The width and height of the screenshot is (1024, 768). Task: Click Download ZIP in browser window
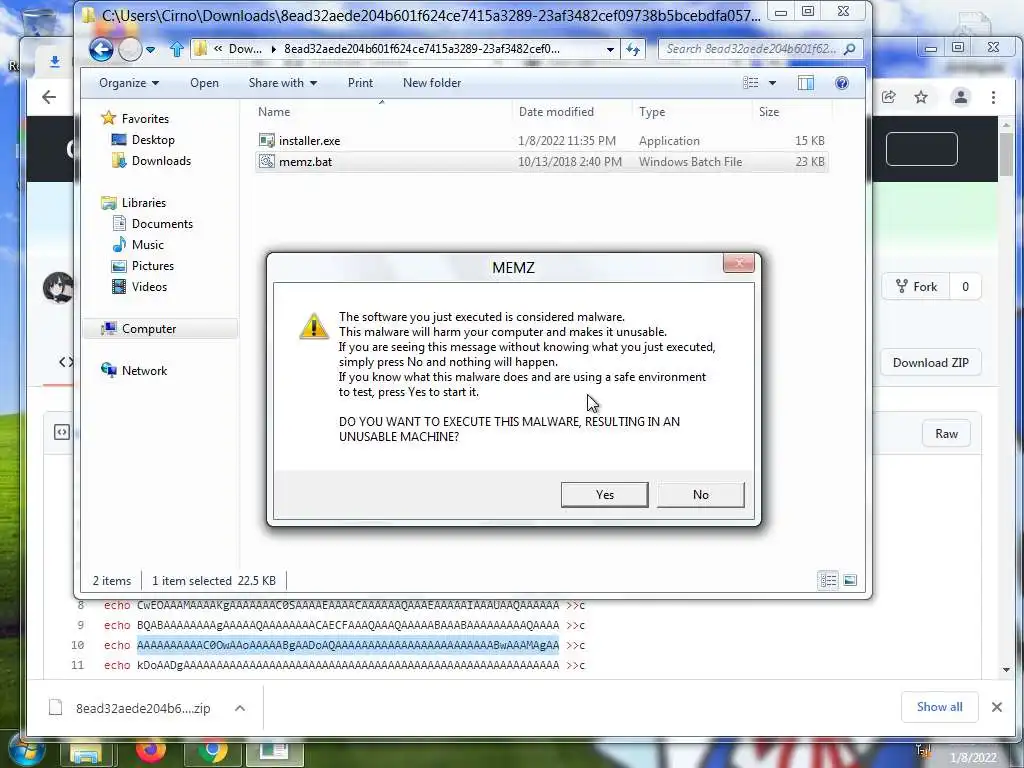(x=931, y=362)
